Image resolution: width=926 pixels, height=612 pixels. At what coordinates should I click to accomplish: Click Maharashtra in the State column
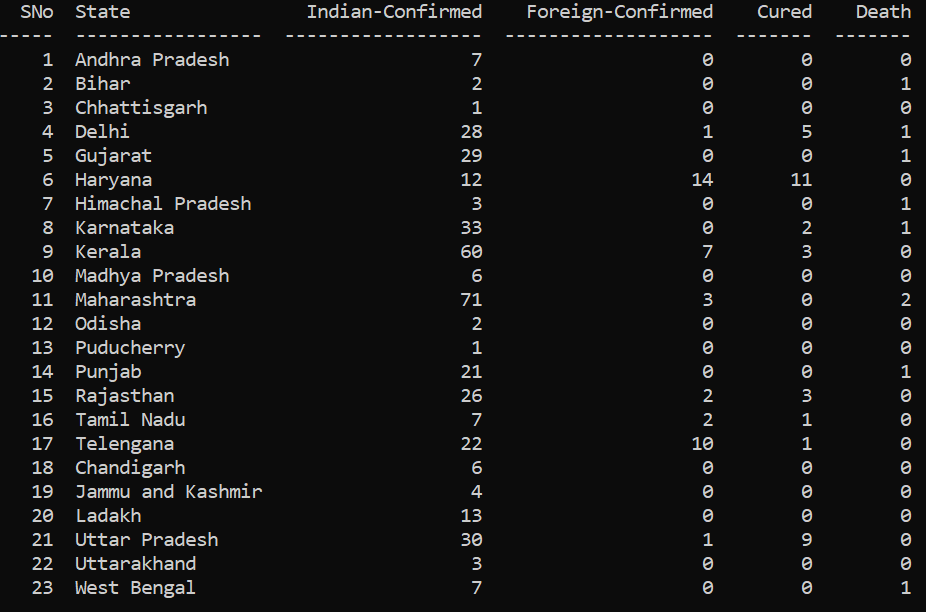135,300
